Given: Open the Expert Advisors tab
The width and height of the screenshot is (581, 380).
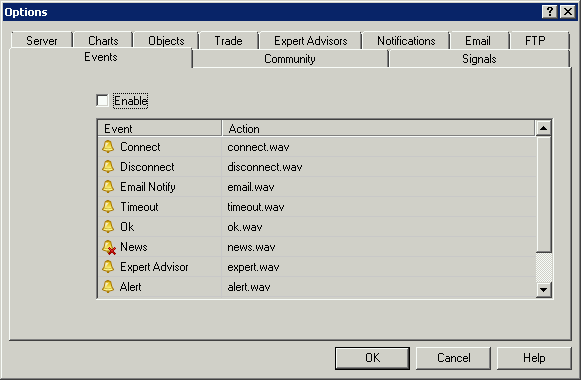Looking at the screenshot, I should coord(311,40).
